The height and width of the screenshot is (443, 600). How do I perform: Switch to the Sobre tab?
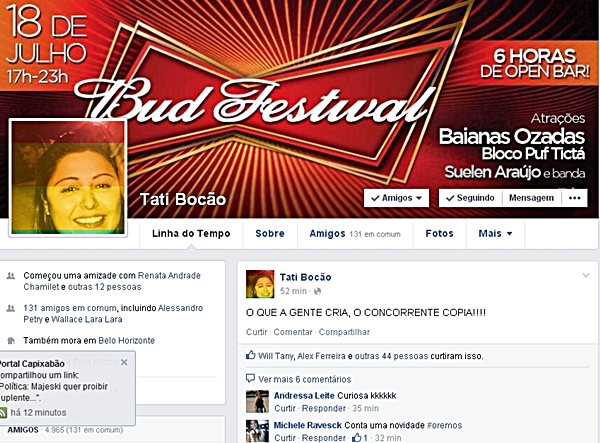point(270,233)
